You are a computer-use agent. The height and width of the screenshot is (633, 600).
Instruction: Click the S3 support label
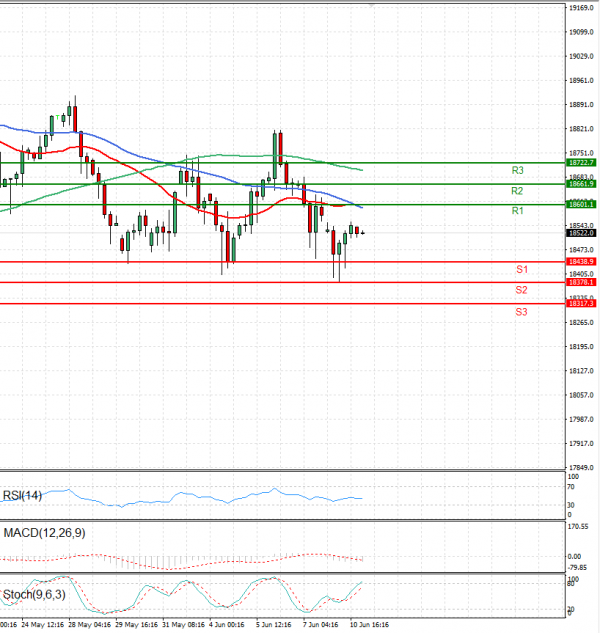click(521, 312)
